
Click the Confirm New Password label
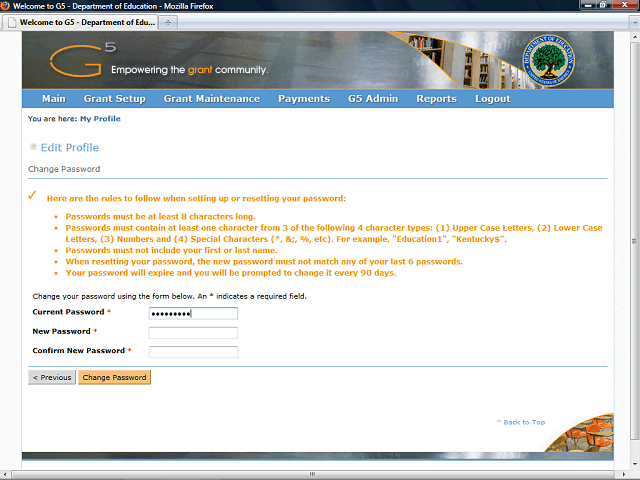pos(79,351)
